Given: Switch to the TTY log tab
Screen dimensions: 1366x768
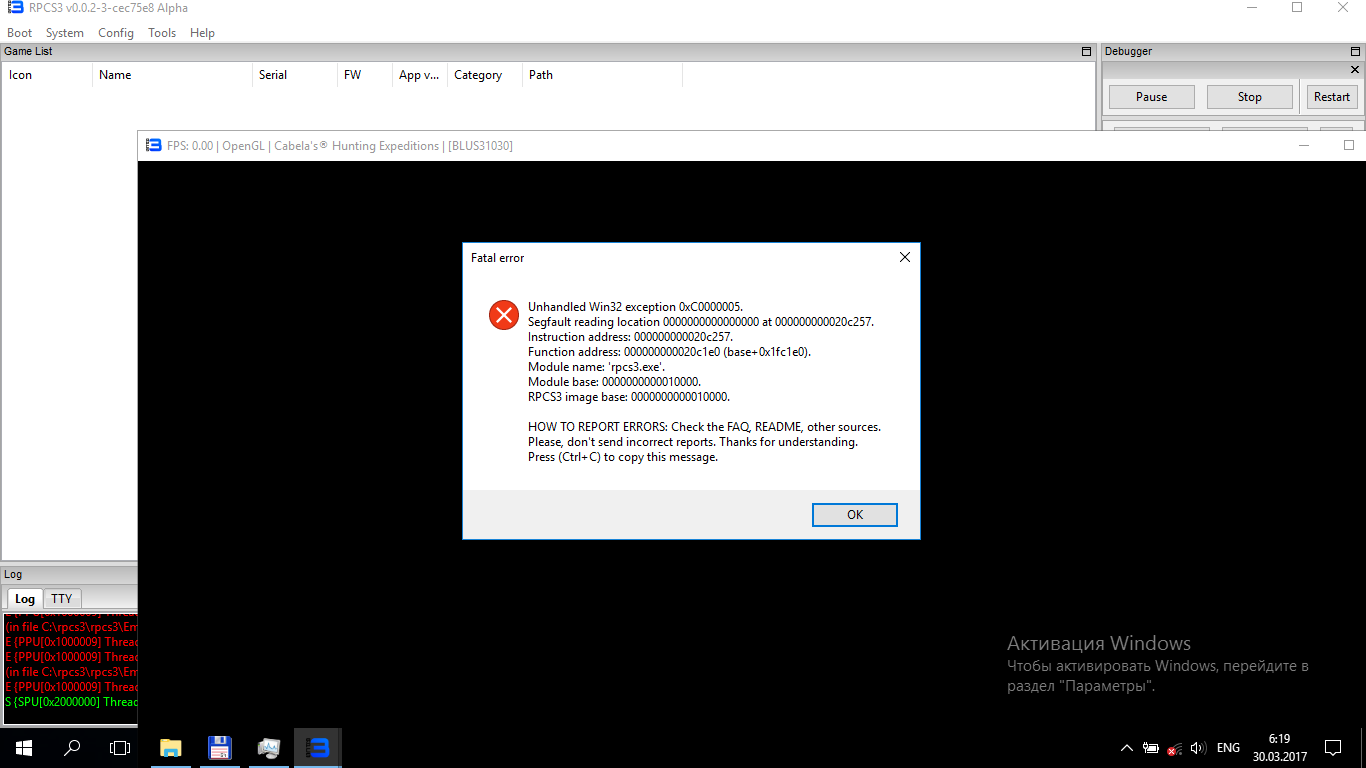Looking at the screenshot, I should tap(62, 598).
